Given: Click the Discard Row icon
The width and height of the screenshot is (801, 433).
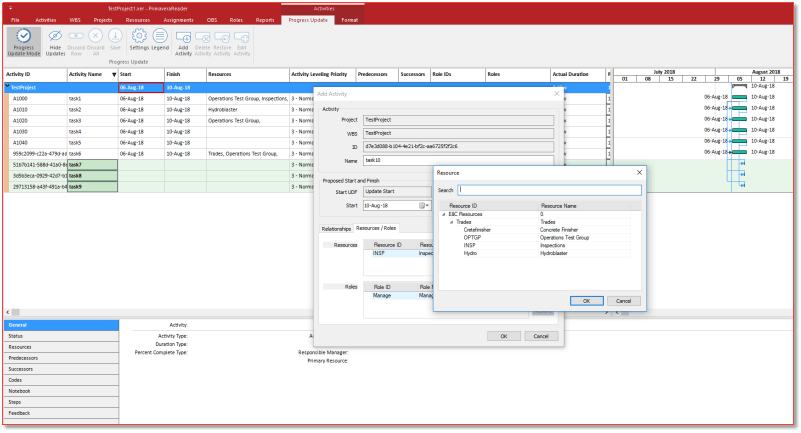Looking at the screenshot, I should click(x=76, y=36).
